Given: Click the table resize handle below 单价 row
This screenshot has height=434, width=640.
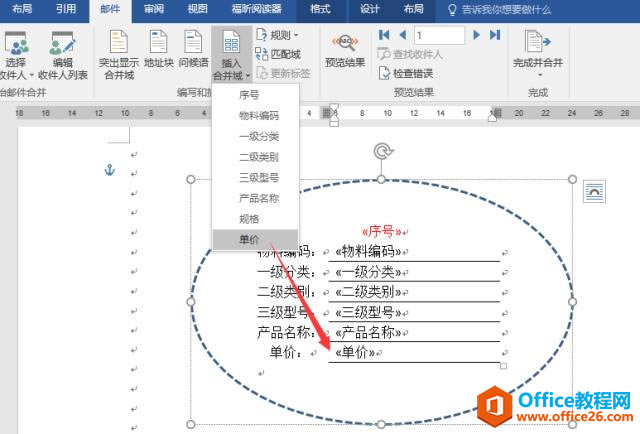Looking at the screenshot, I should click(503, 366).
